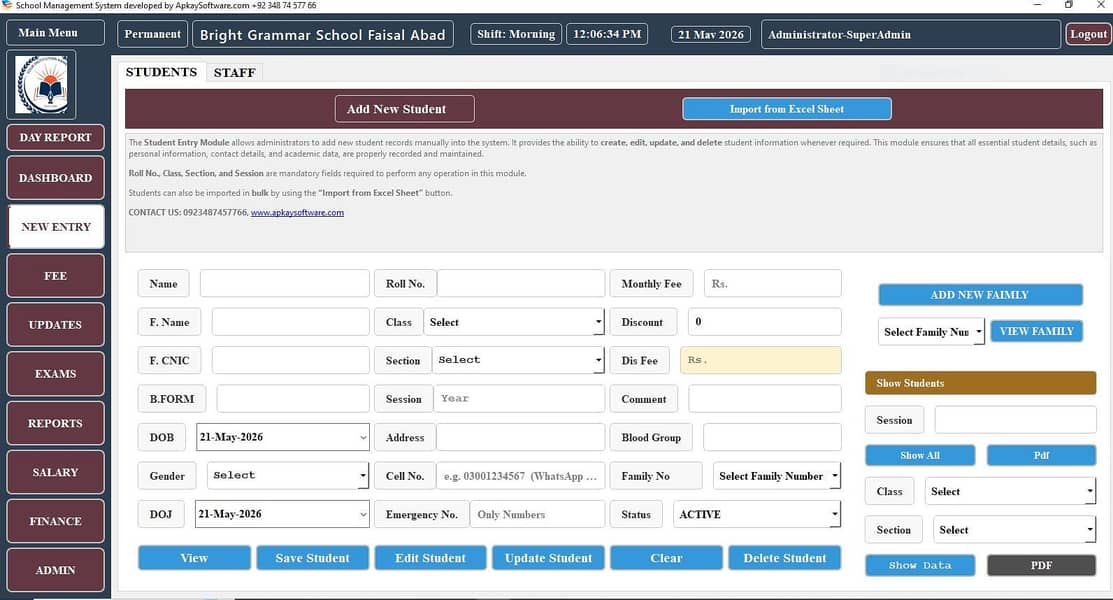1113x600 pixels.
Task: Click into the Monthly Fee field
Action: pyautogui.click(x=772, y=283)
